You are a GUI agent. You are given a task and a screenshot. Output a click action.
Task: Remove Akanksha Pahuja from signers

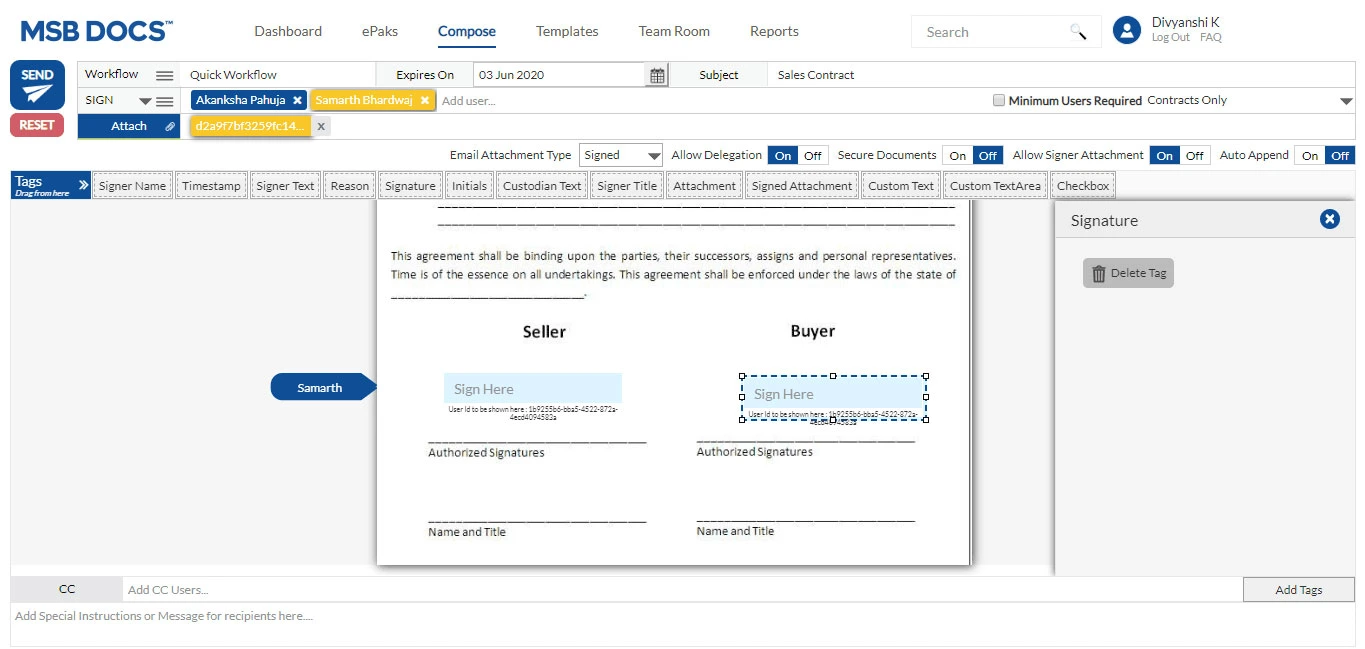click(297, 101)
